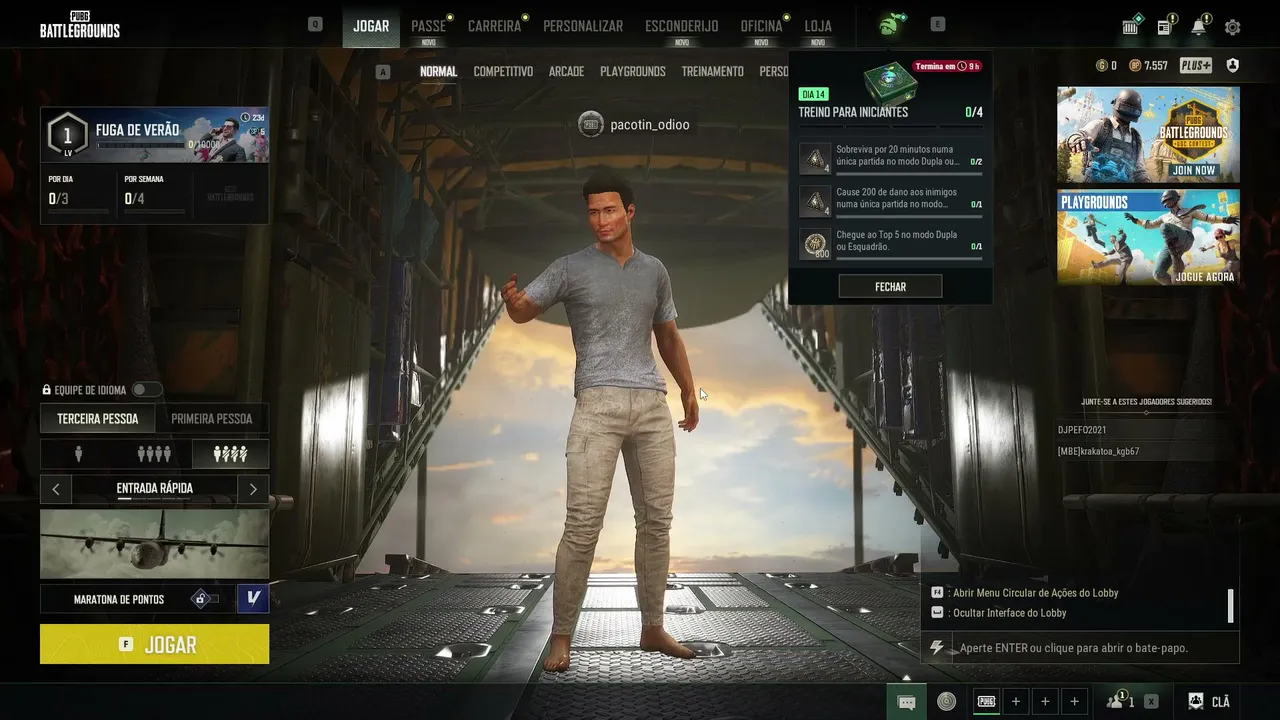Open the PUBG Join Now promo banner
Screen dimensions: 1280x720
[x=1148, y=134]
